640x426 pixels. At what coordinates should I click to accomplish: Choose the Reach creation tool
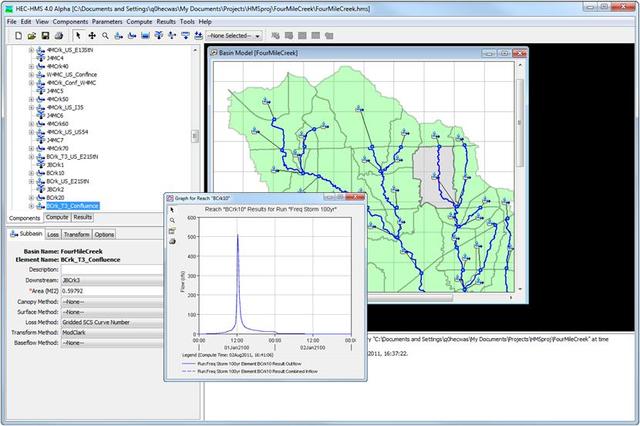[x=132, y=36]
